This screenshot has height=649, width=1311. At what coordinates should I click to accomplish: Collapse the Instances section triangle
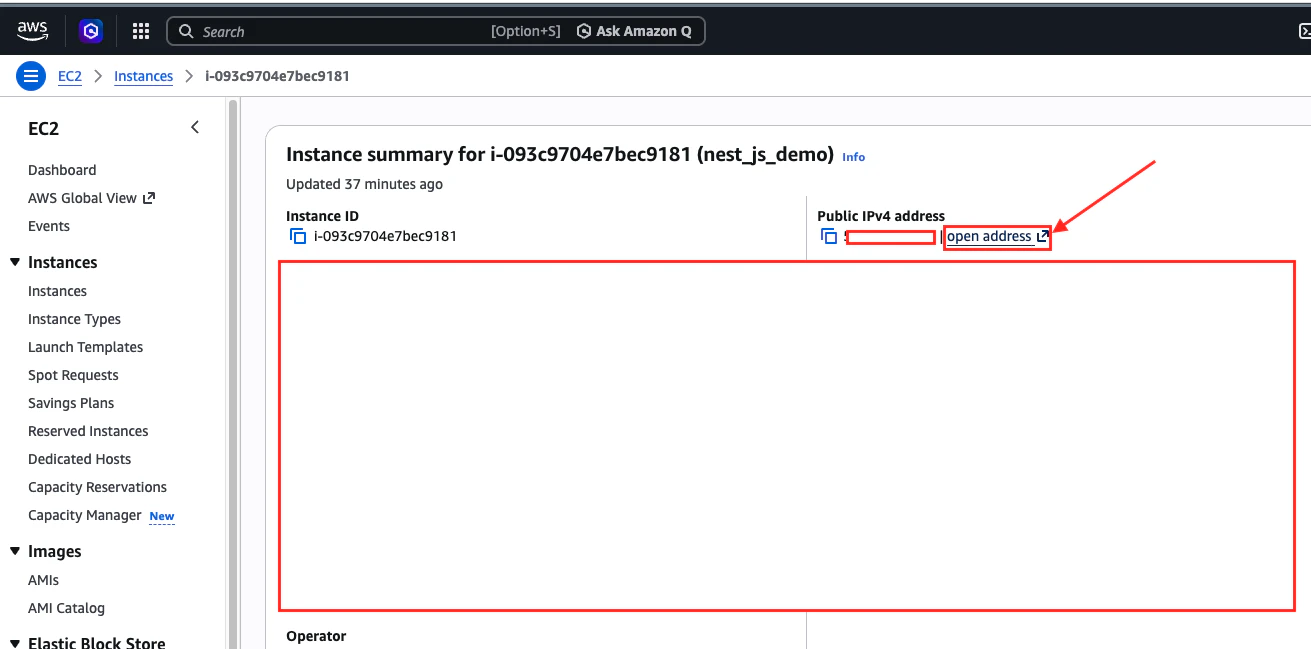pos(15,262)
